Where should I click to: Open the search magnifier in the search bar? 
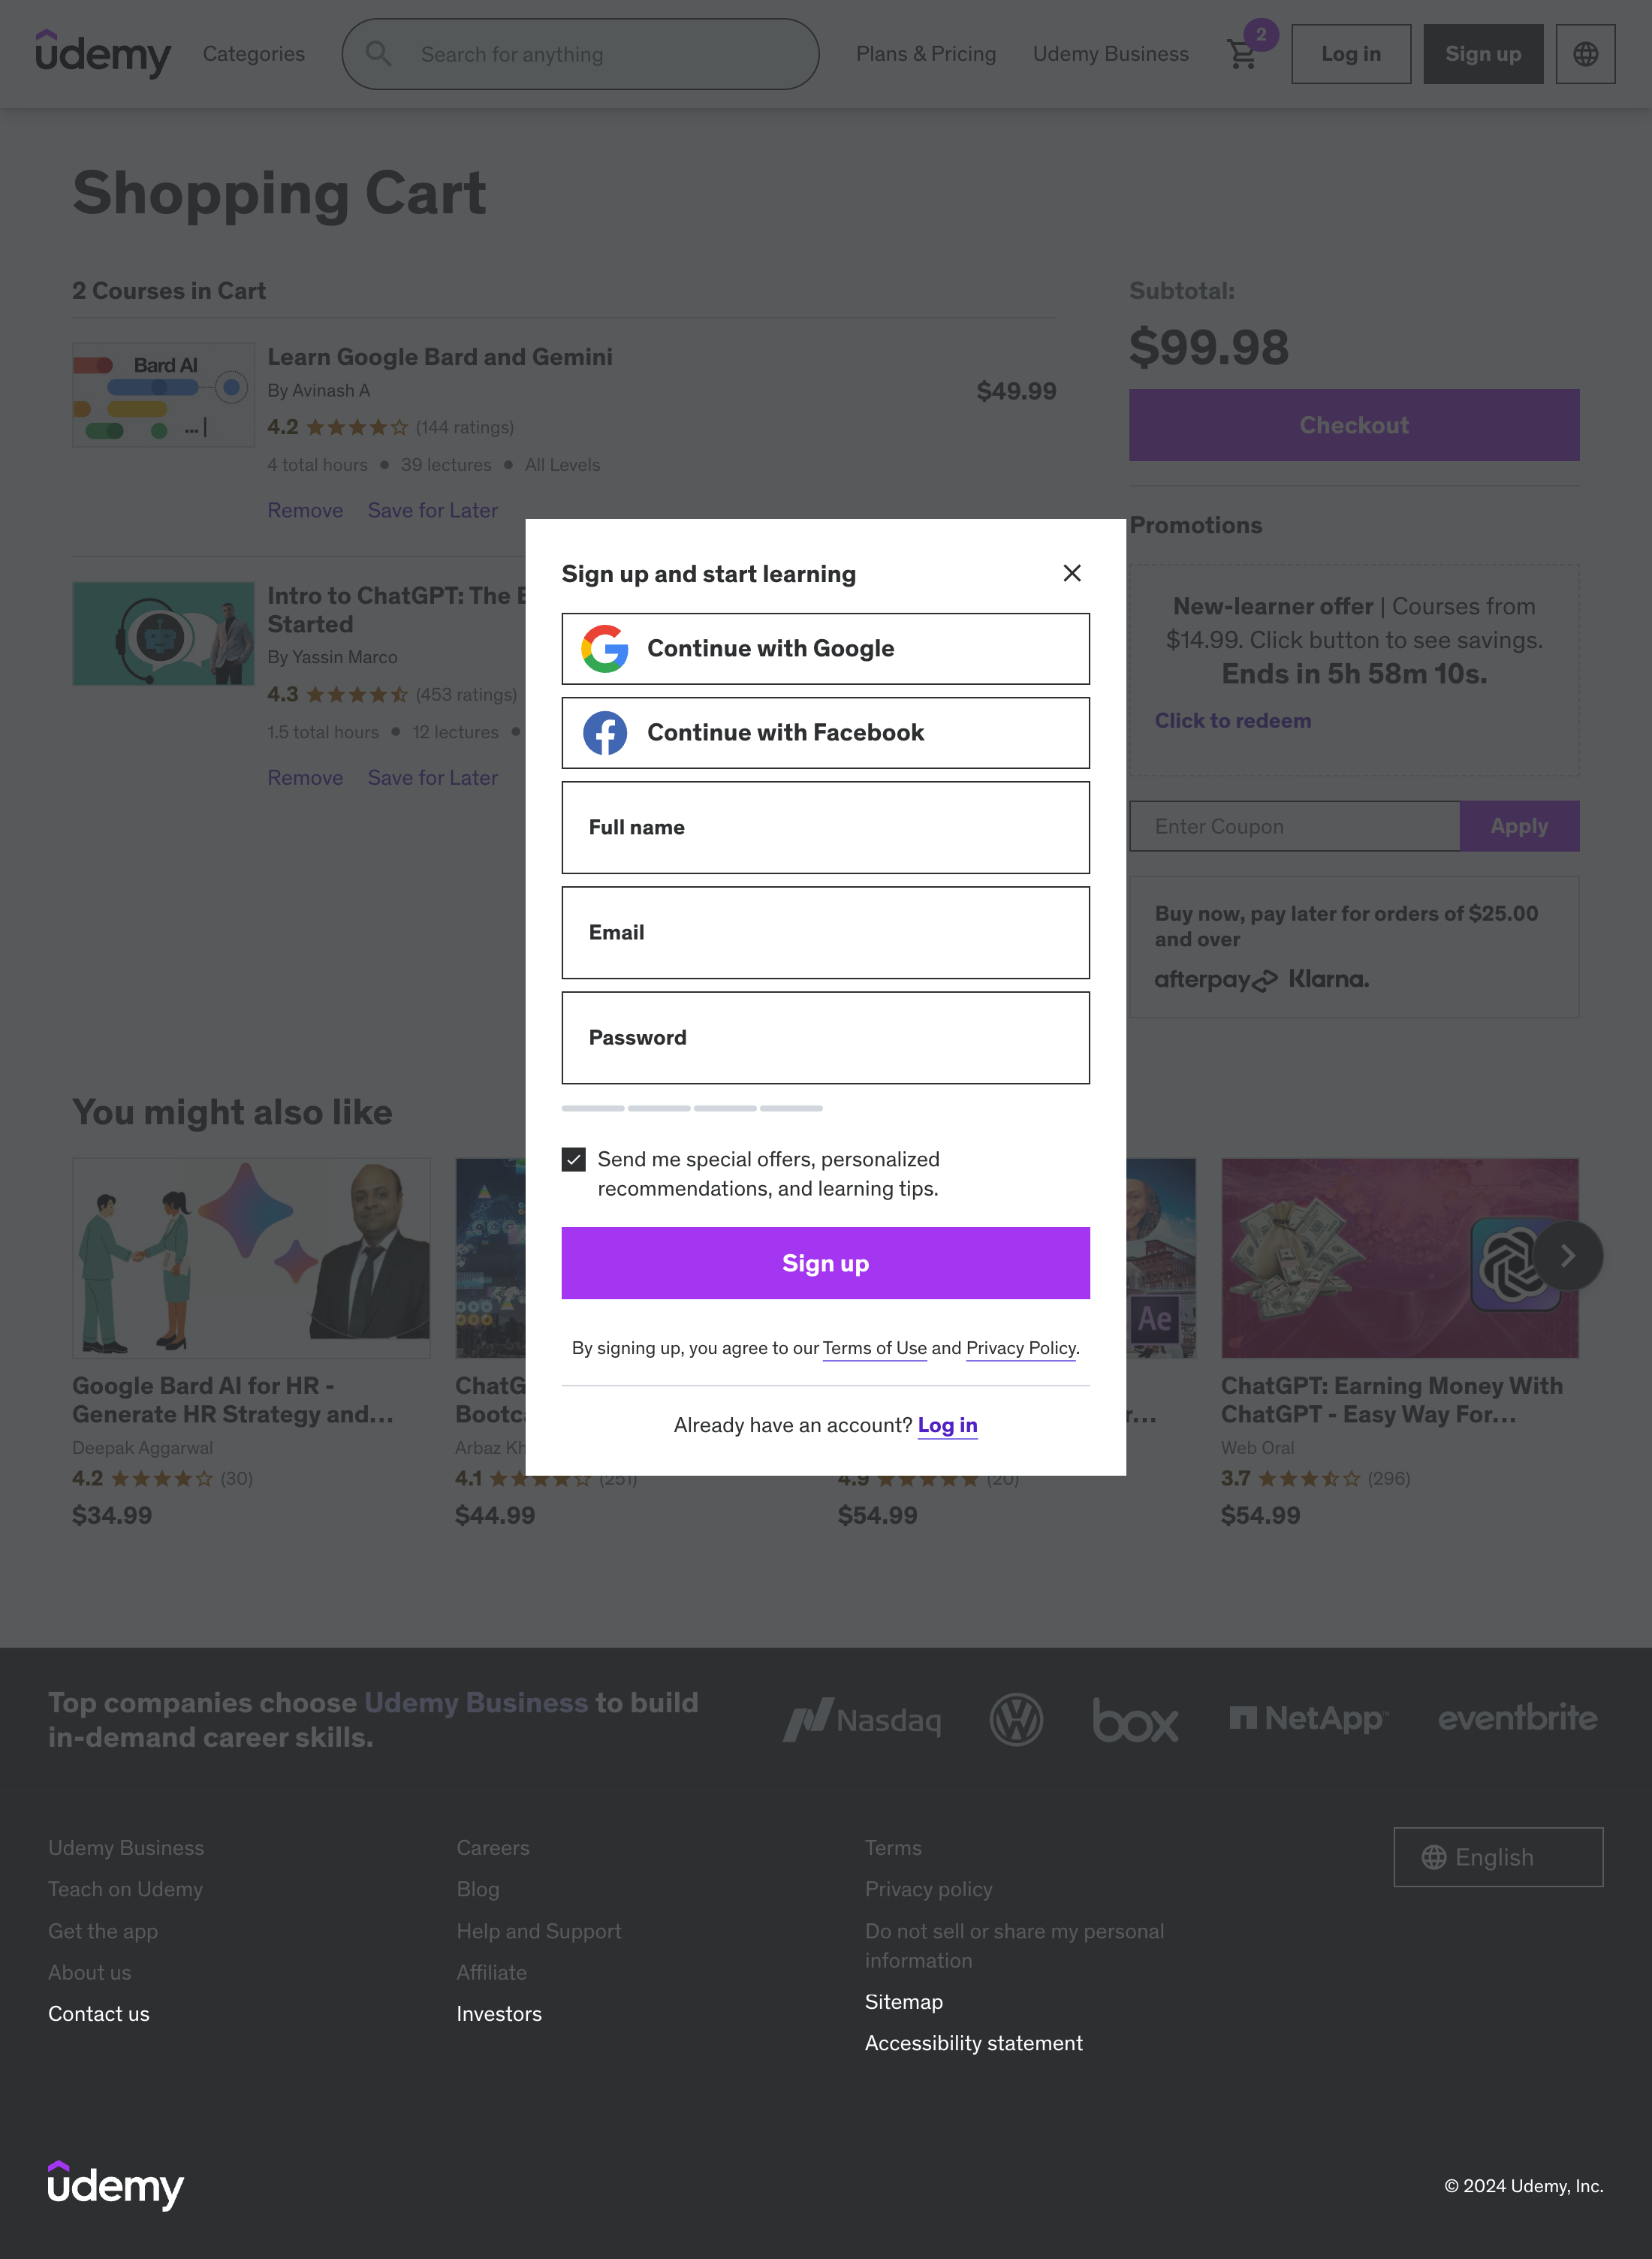(379, 54)
